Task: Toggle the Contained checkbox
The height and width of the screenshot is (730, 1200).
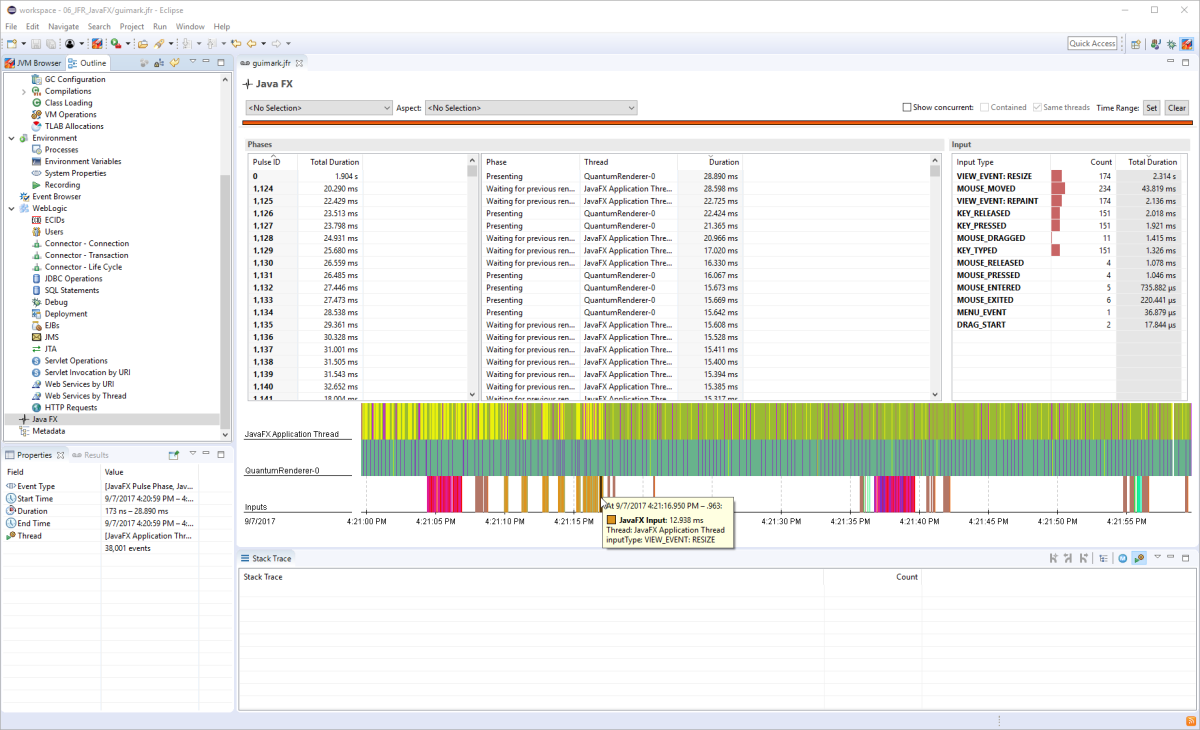Action: [985, 108]
